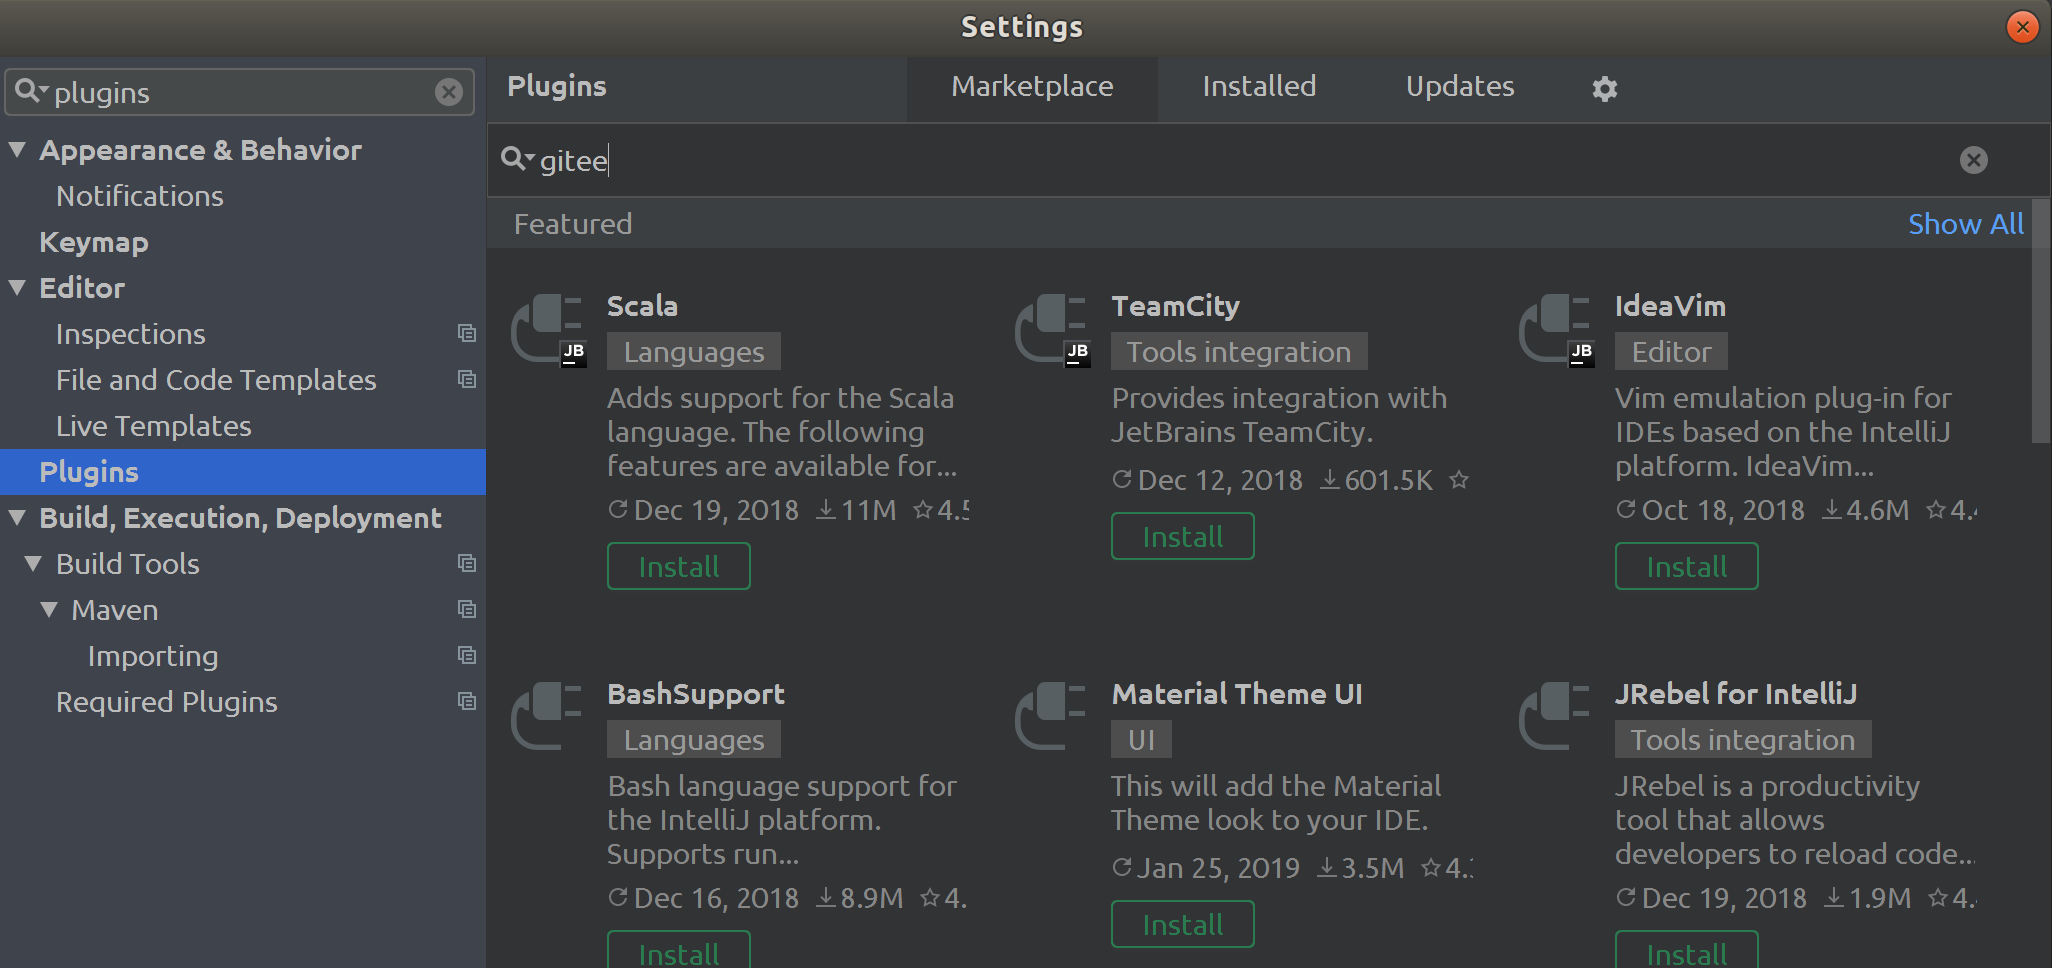Collapse the Editor tree section

coord(17,288)
